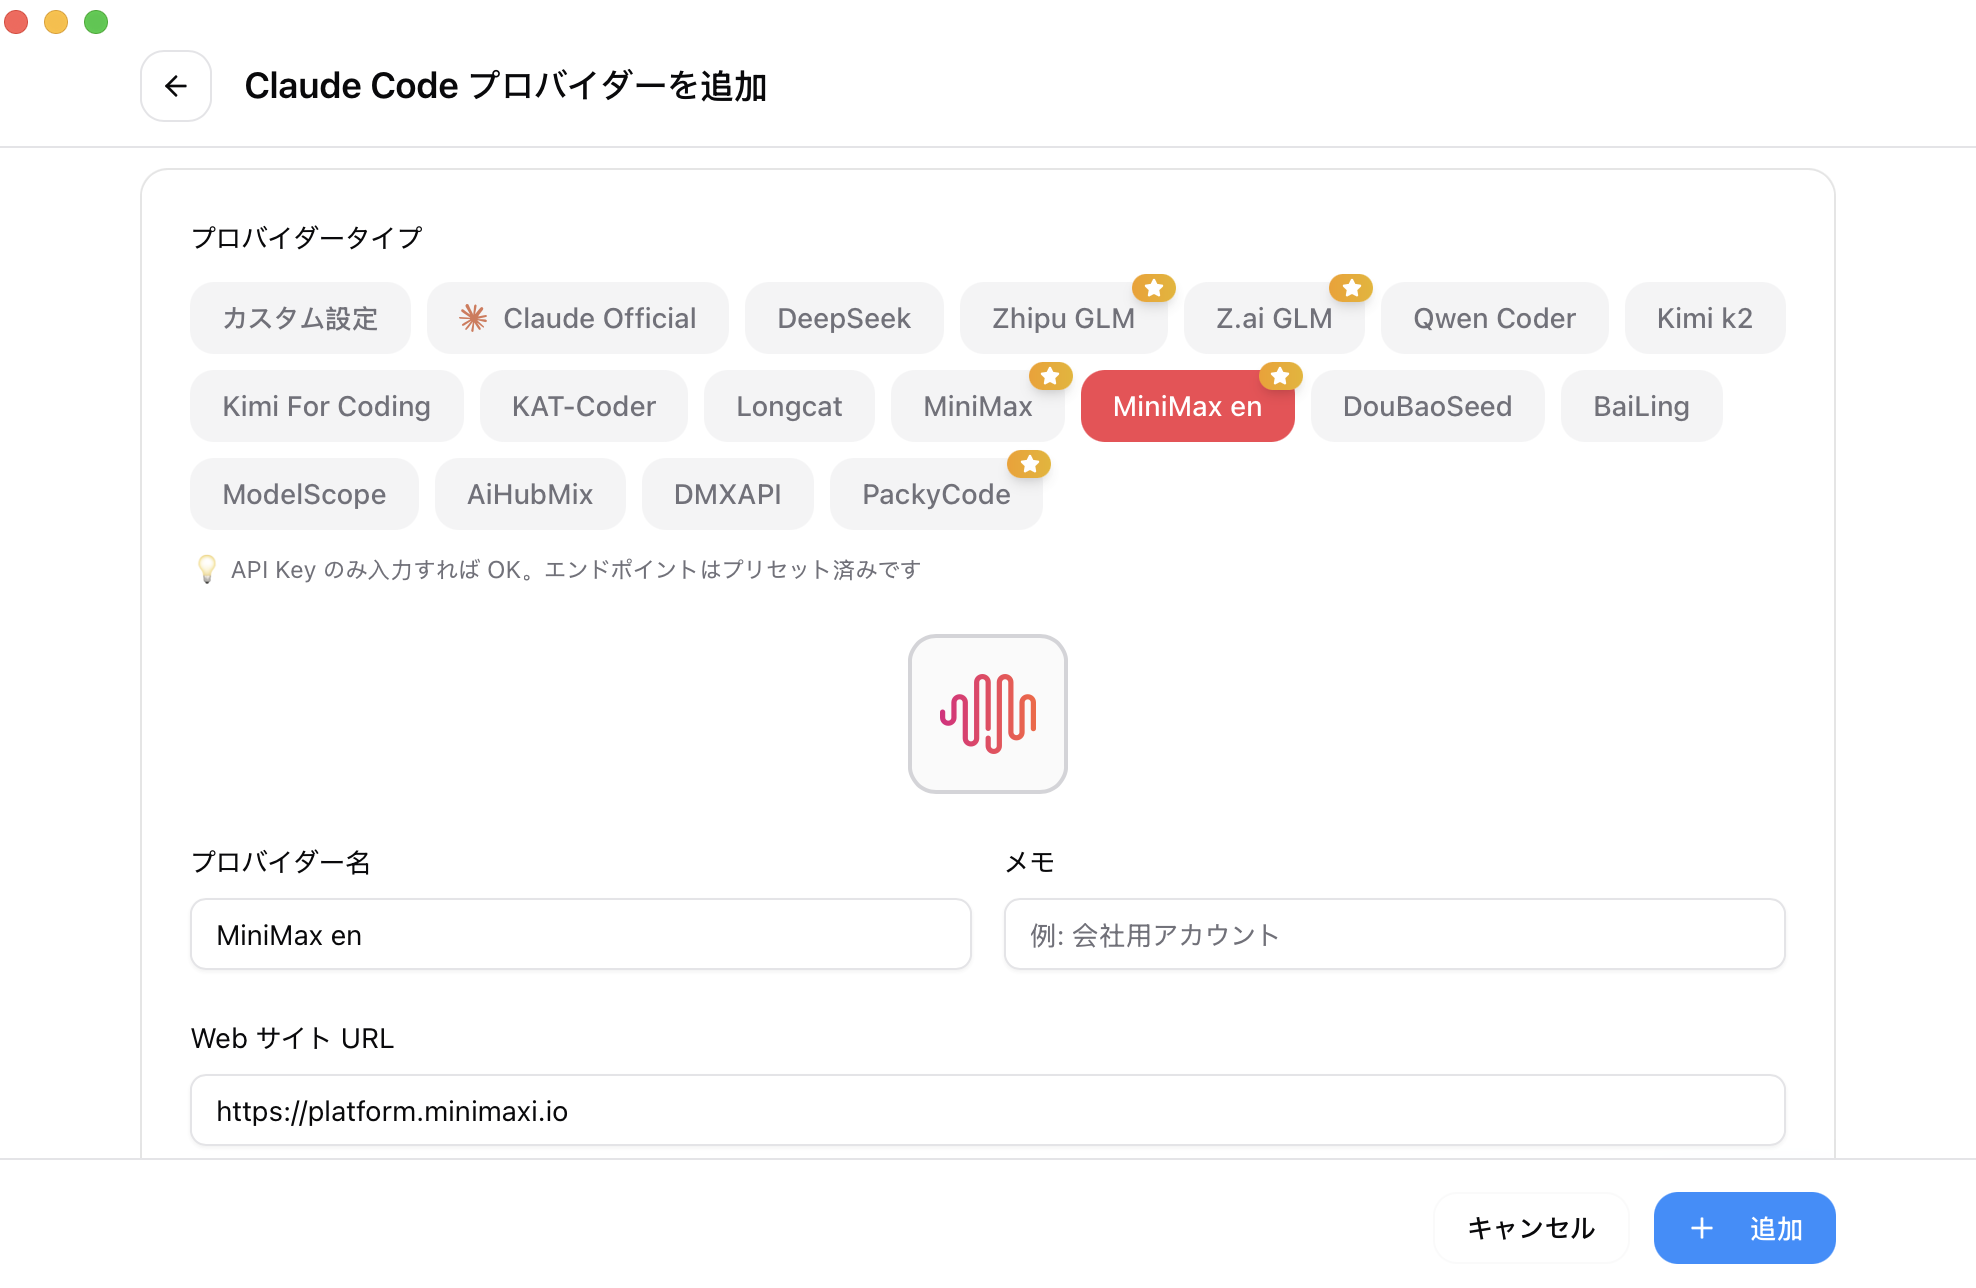The image size is (1976, 1288).
Task: Click the Web サイト URL field
Action: (987, 1110)
